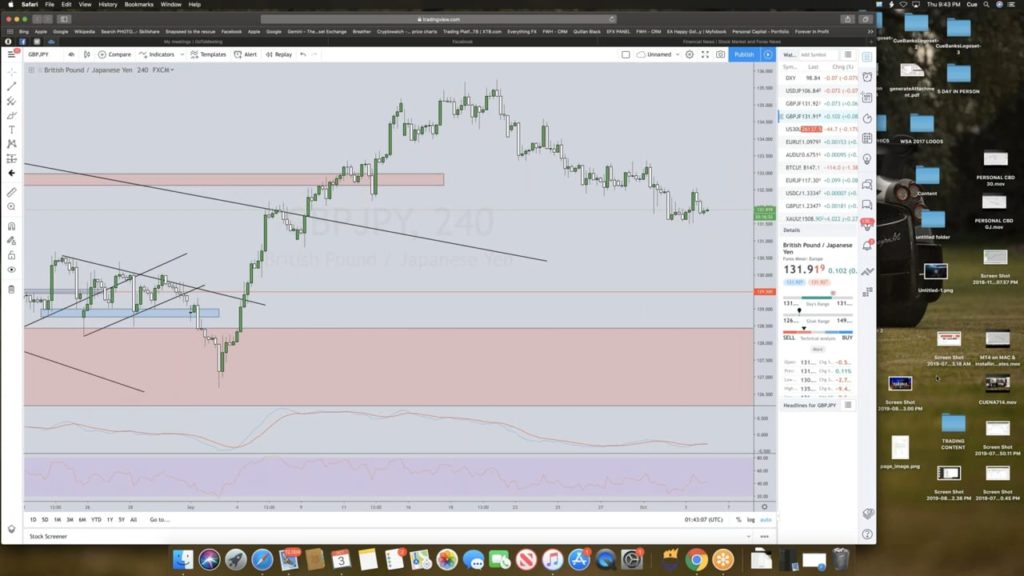This screenshot has width=1024, height=576.
Task: Select the zoom in tool
Action: pos(12,206)
